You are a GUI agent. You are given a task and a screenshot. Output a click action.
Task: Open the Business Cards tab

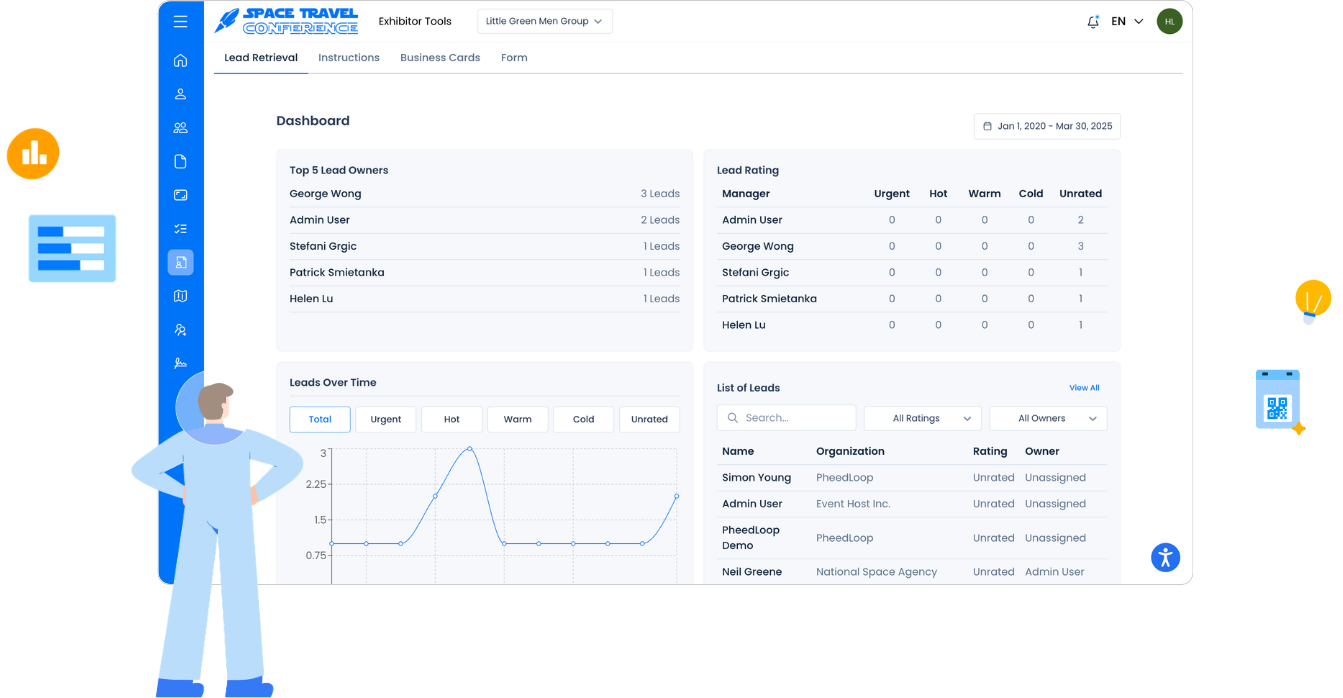440,58
